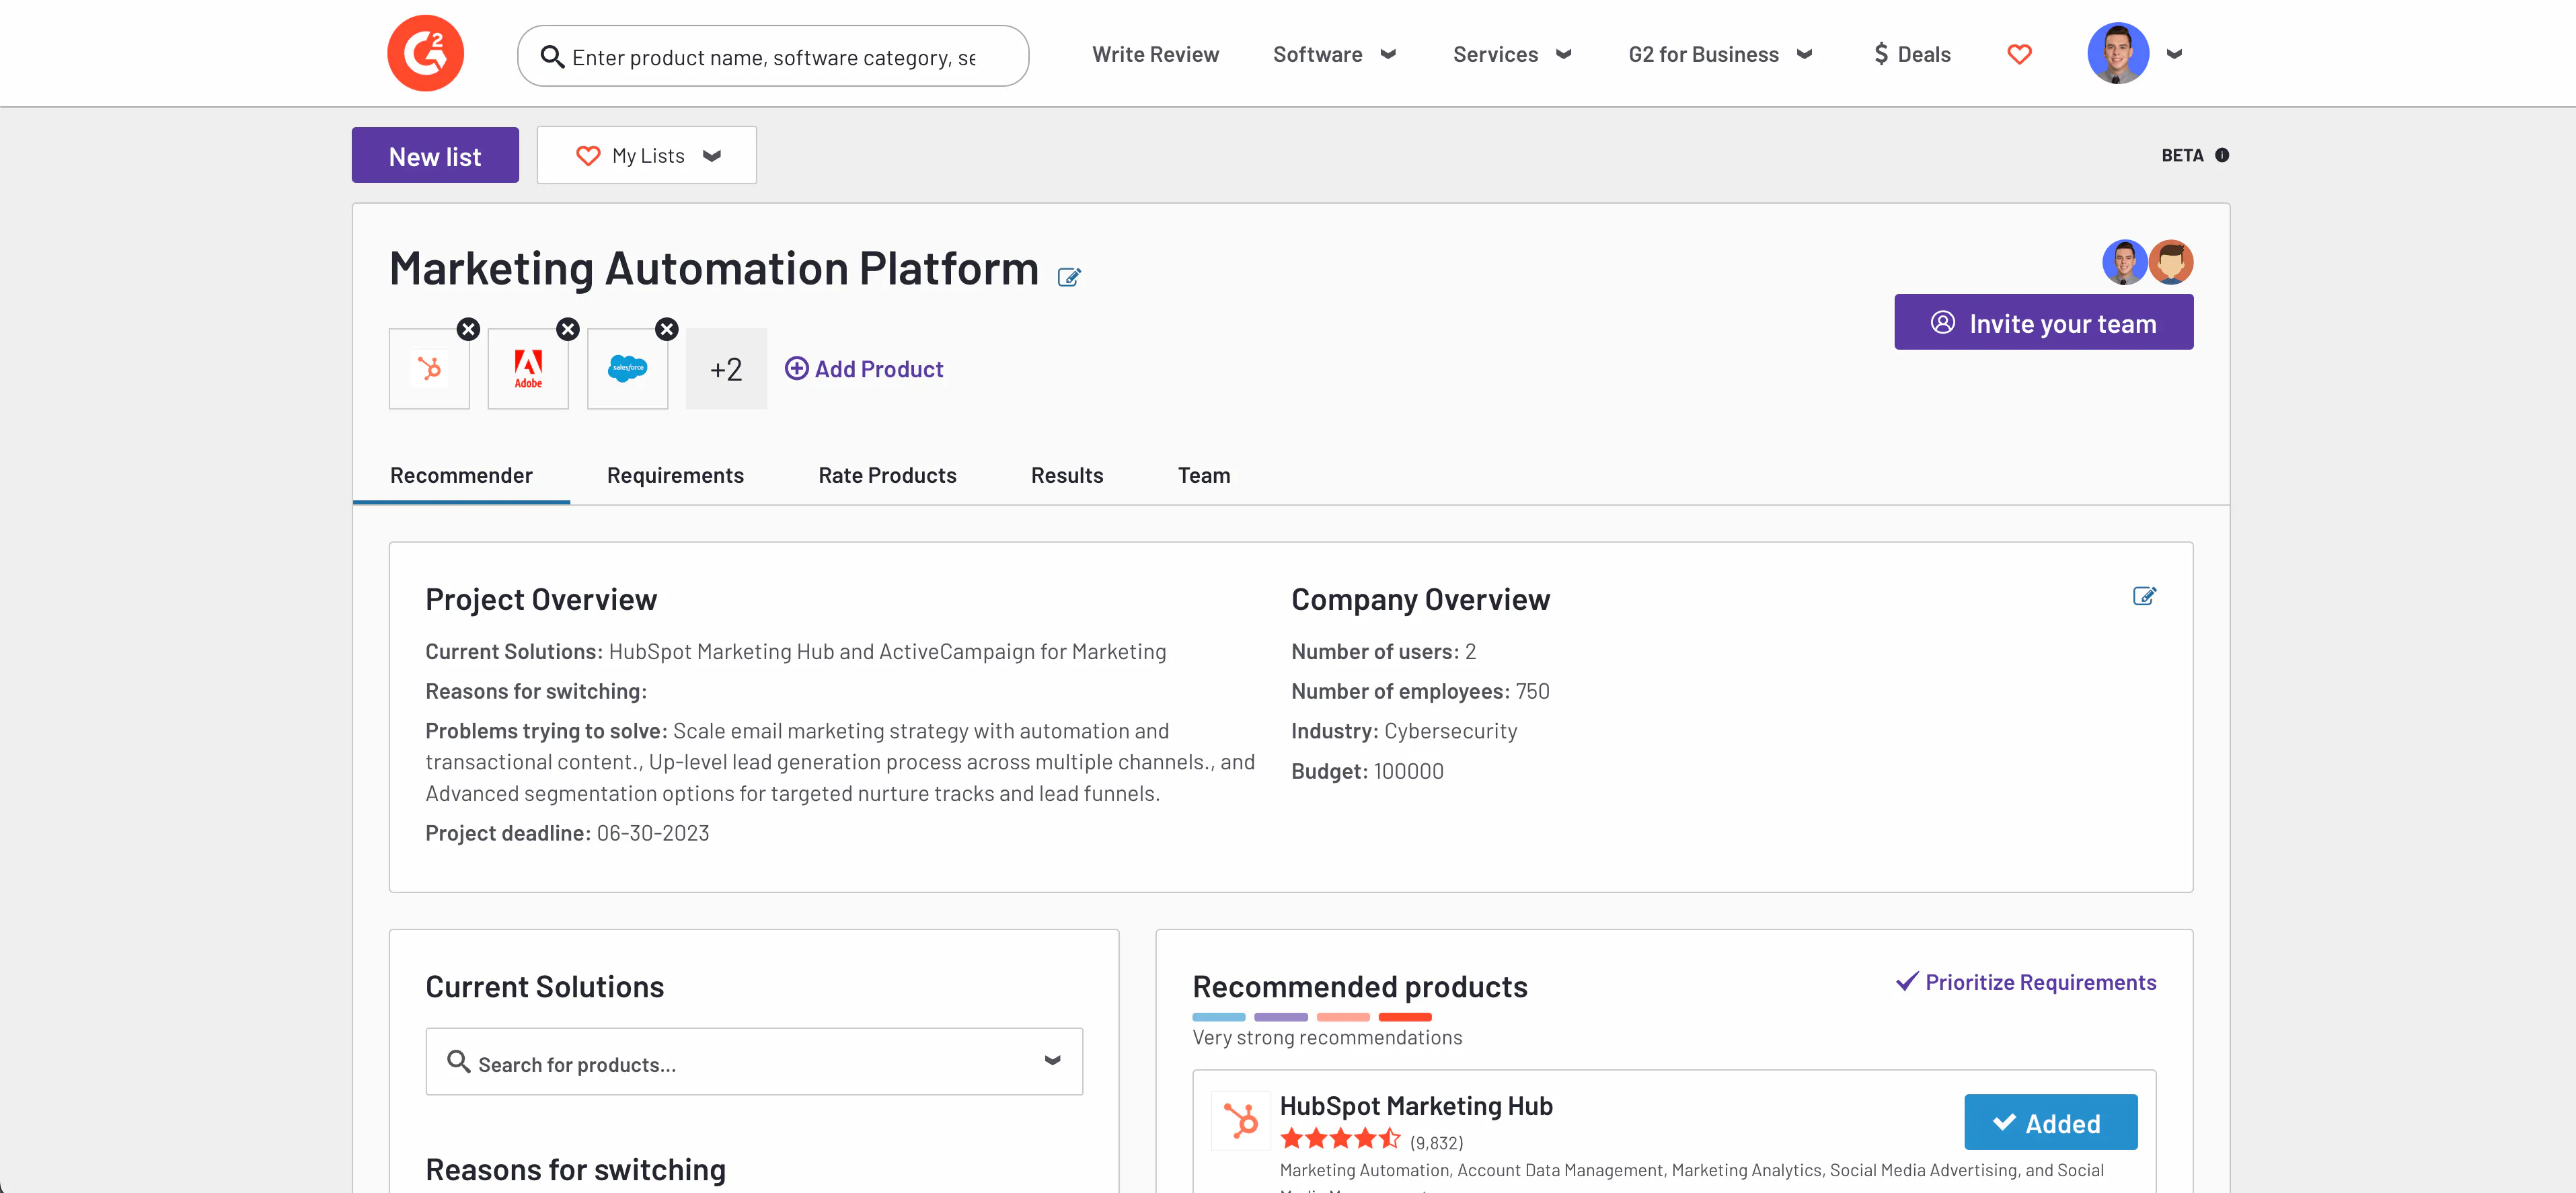Remove Salesforce product from the list

[667, 329]
